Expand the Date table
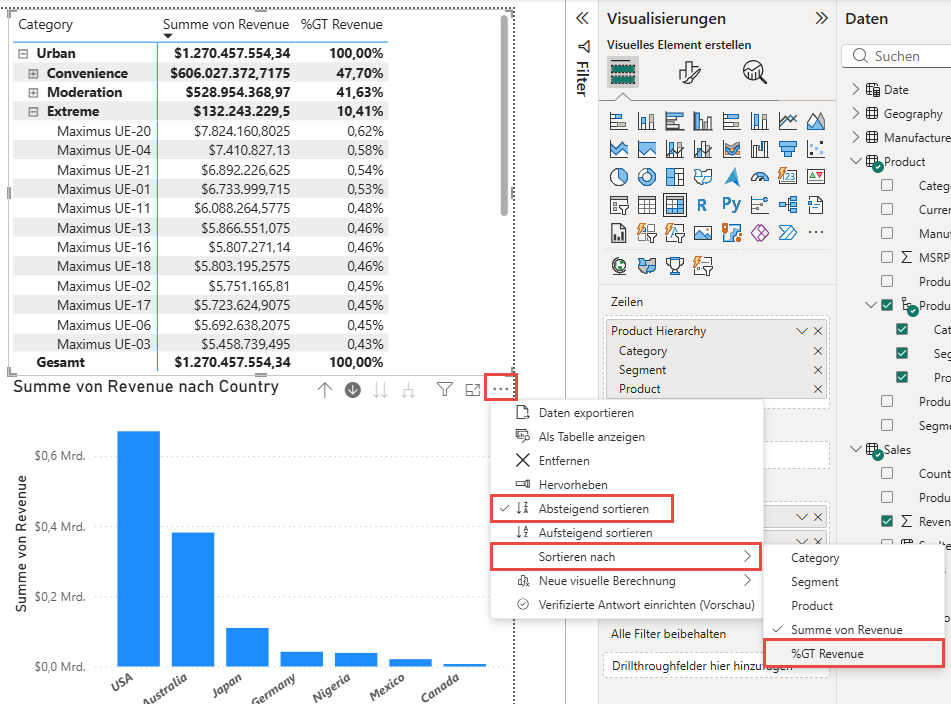 point(855,89)
